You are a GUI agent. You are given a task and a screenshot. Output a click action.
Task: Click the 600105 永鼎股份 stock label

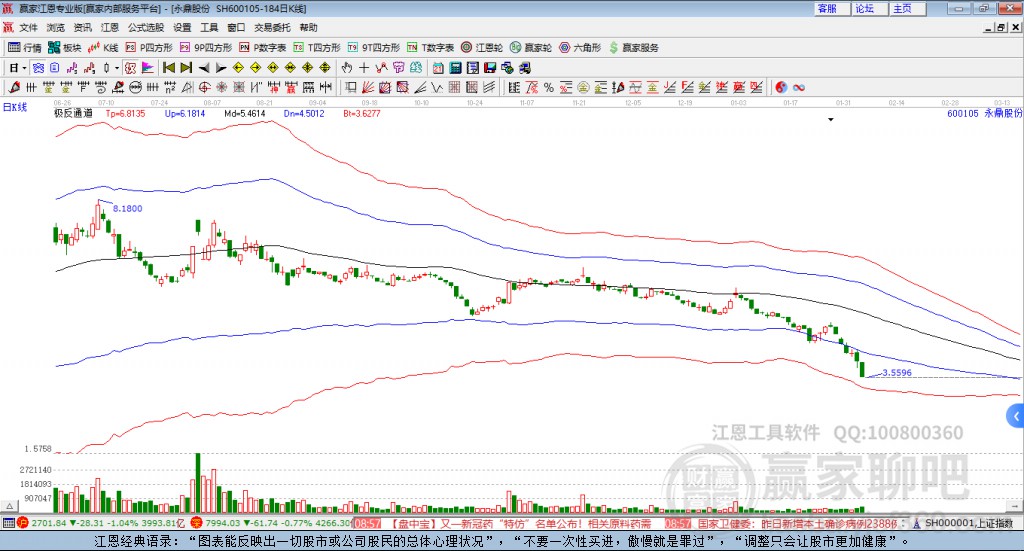[984, 113]
